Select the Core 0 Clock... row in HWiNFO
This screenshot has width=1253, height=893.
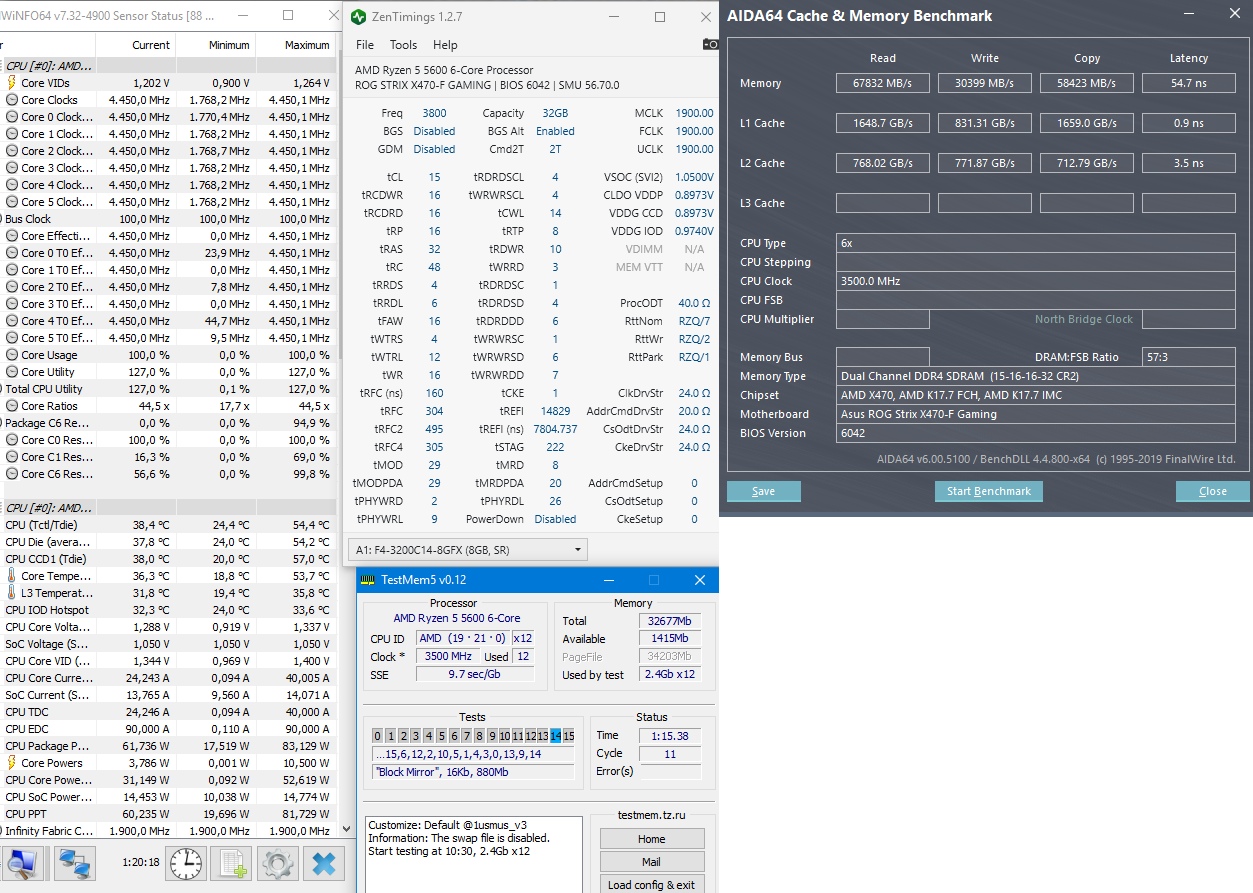[167, 117]
